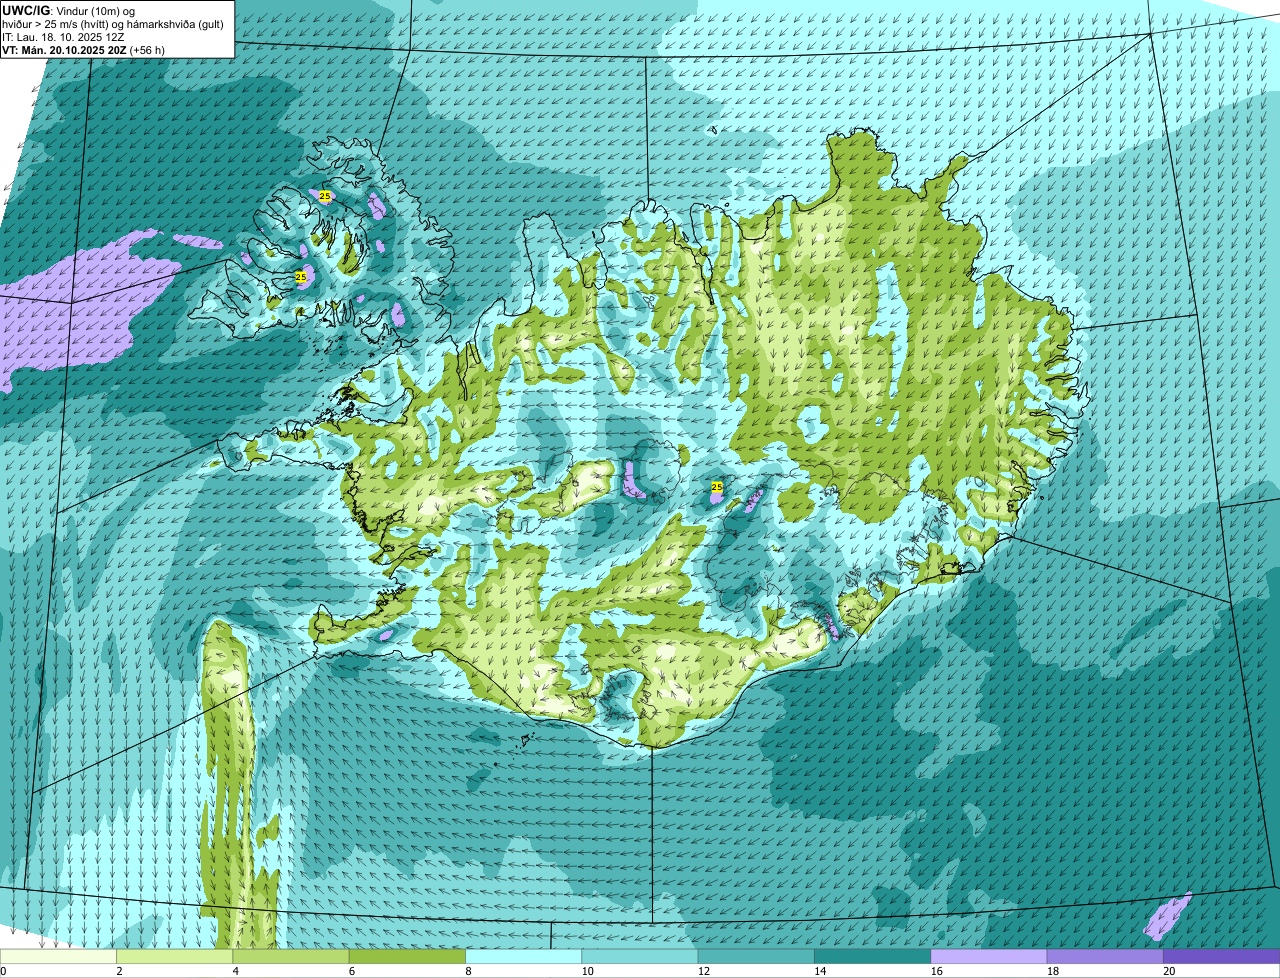The height and width of the screenshot is (978, 1280).
Task: Select the palest yellow 0–2 m/s swatch
Action: (x=58, y=956)
